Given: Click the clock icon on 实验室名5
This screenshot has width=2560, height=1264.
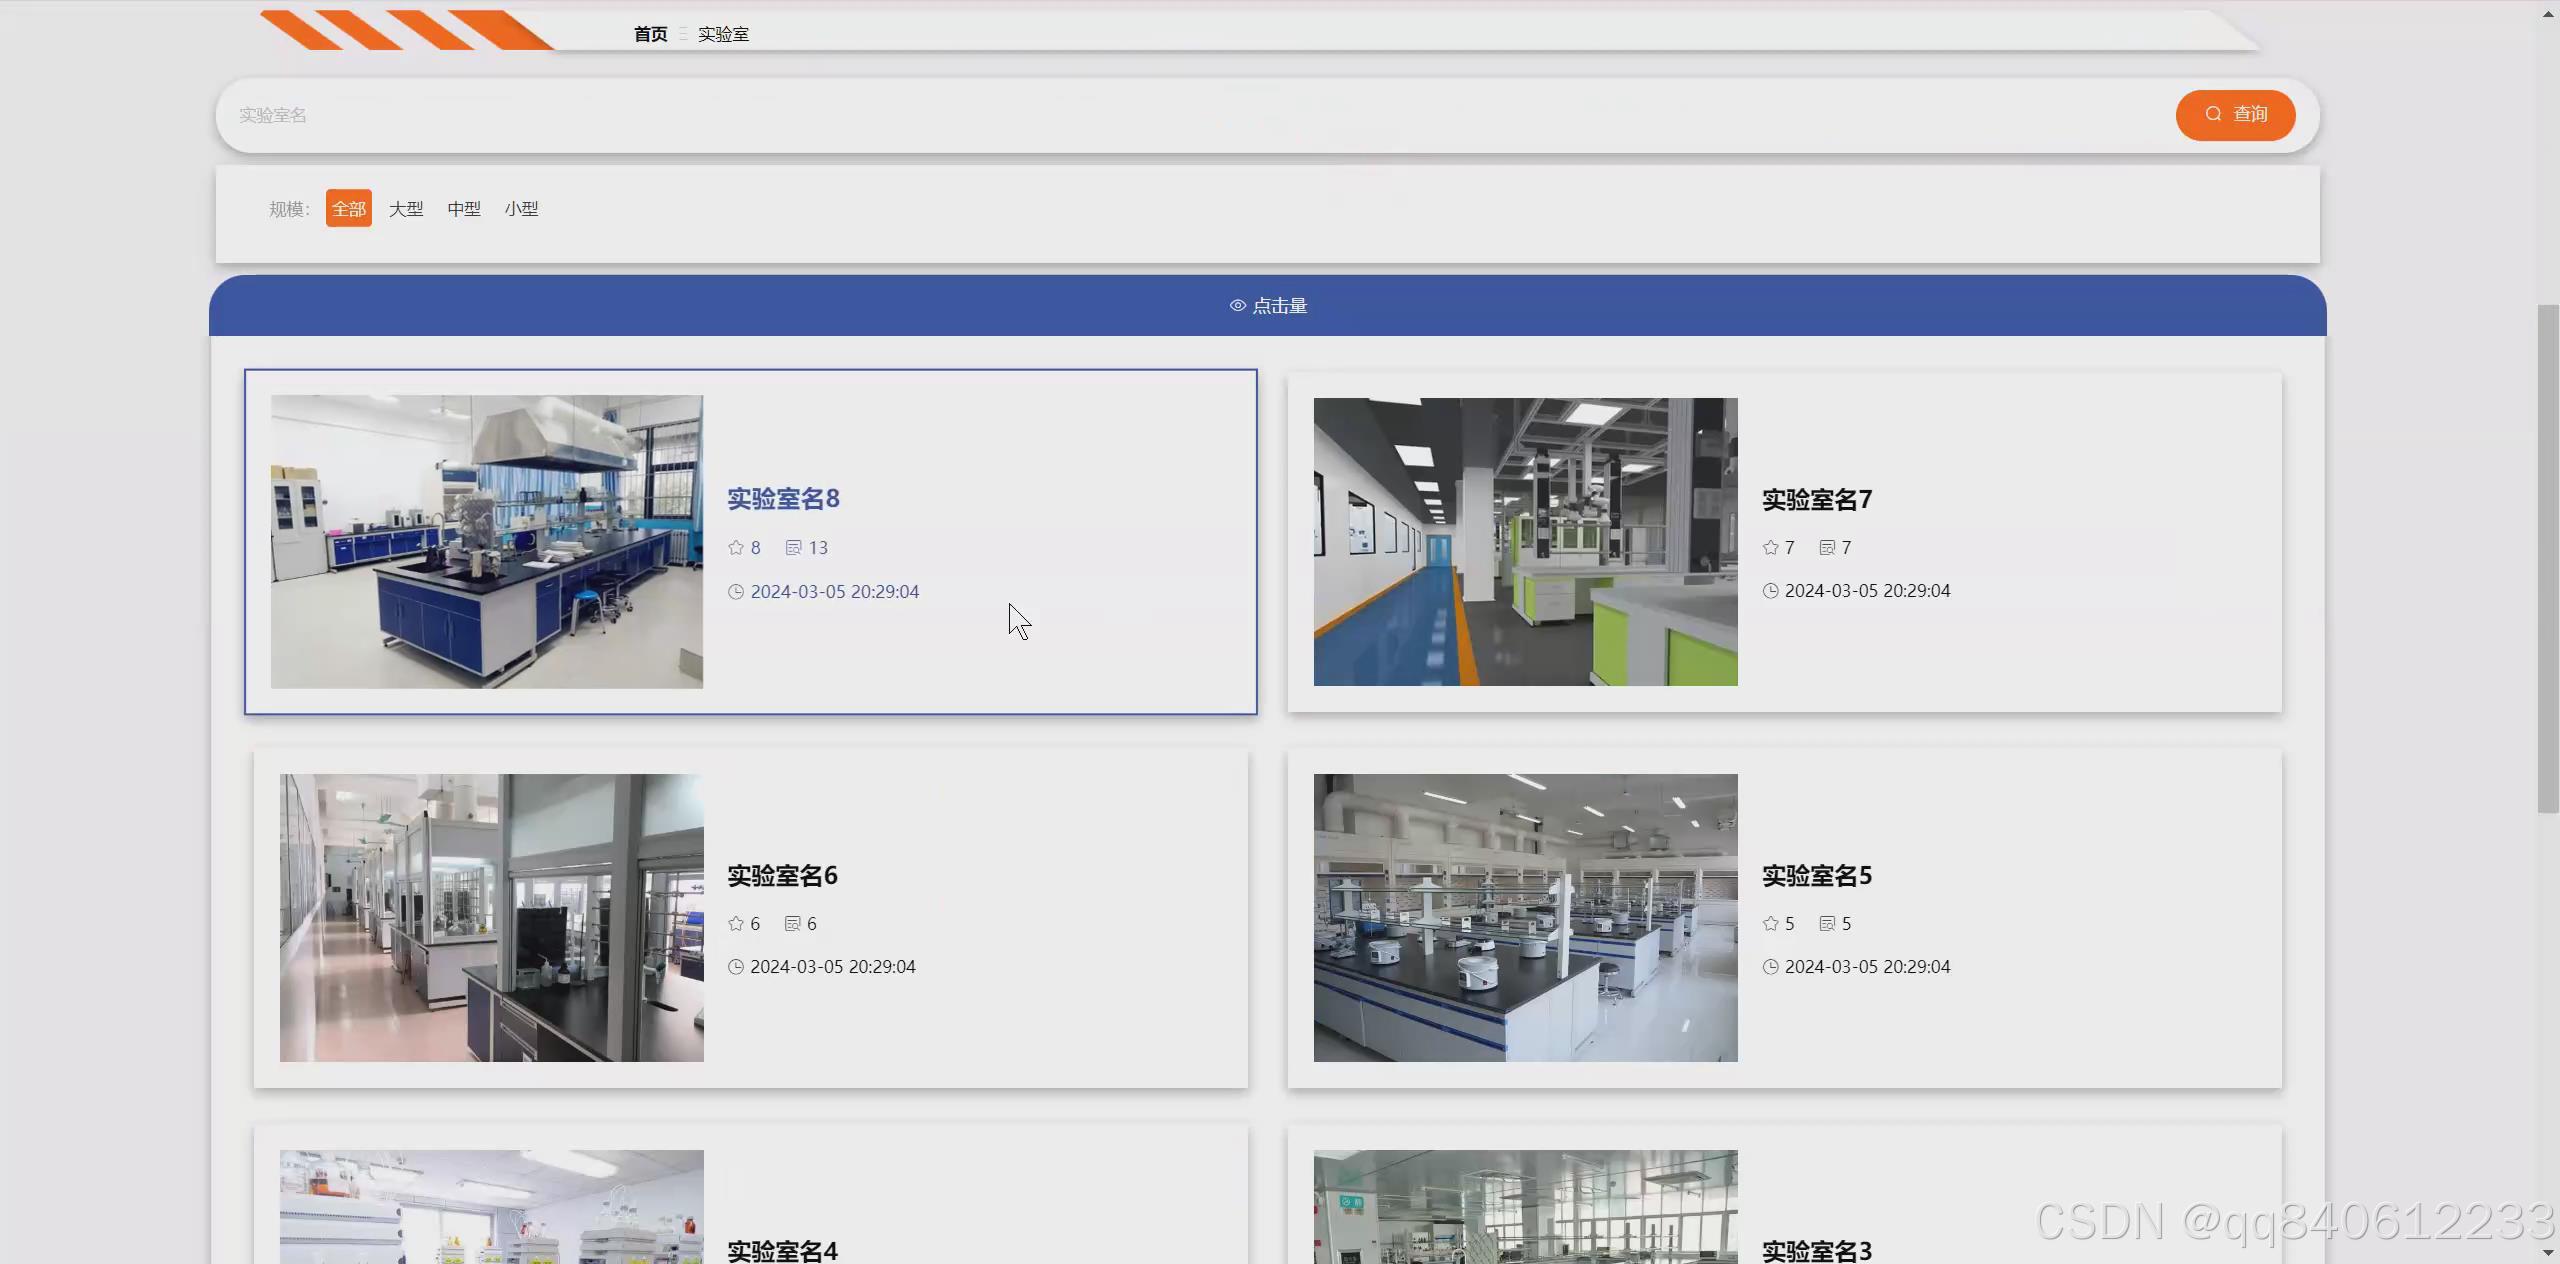Looking at the screenshot, I should point(1770,966).
